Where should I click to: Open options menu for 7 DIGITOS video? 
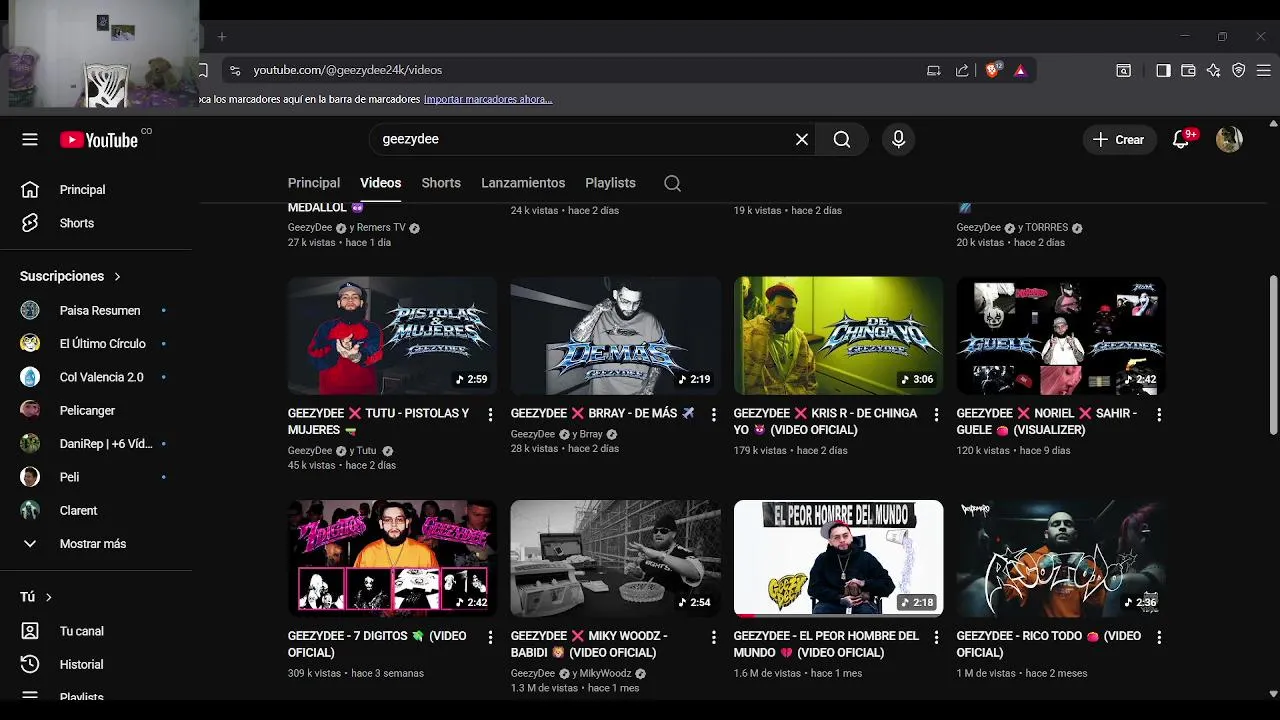tap(490, 637)
